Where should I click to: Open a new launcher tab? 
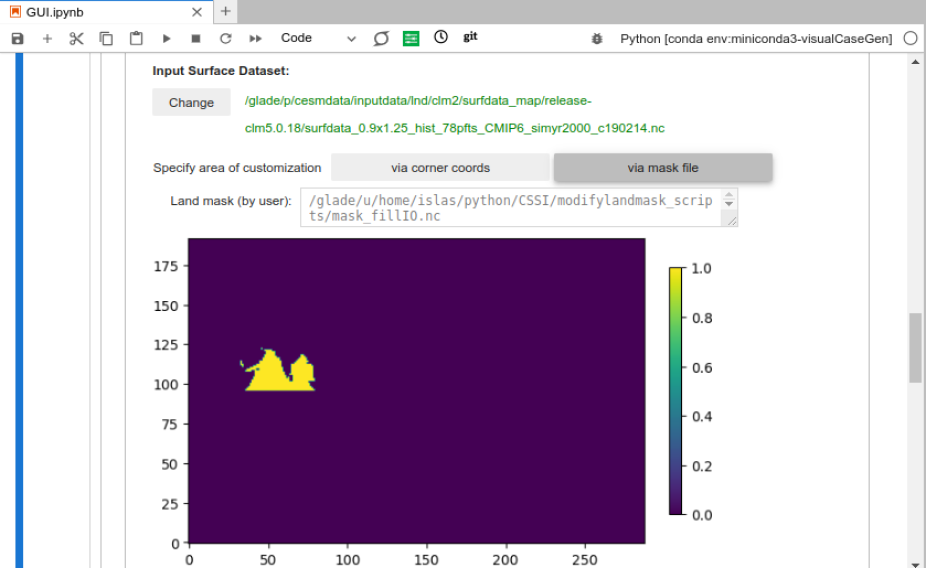(226, 11)
